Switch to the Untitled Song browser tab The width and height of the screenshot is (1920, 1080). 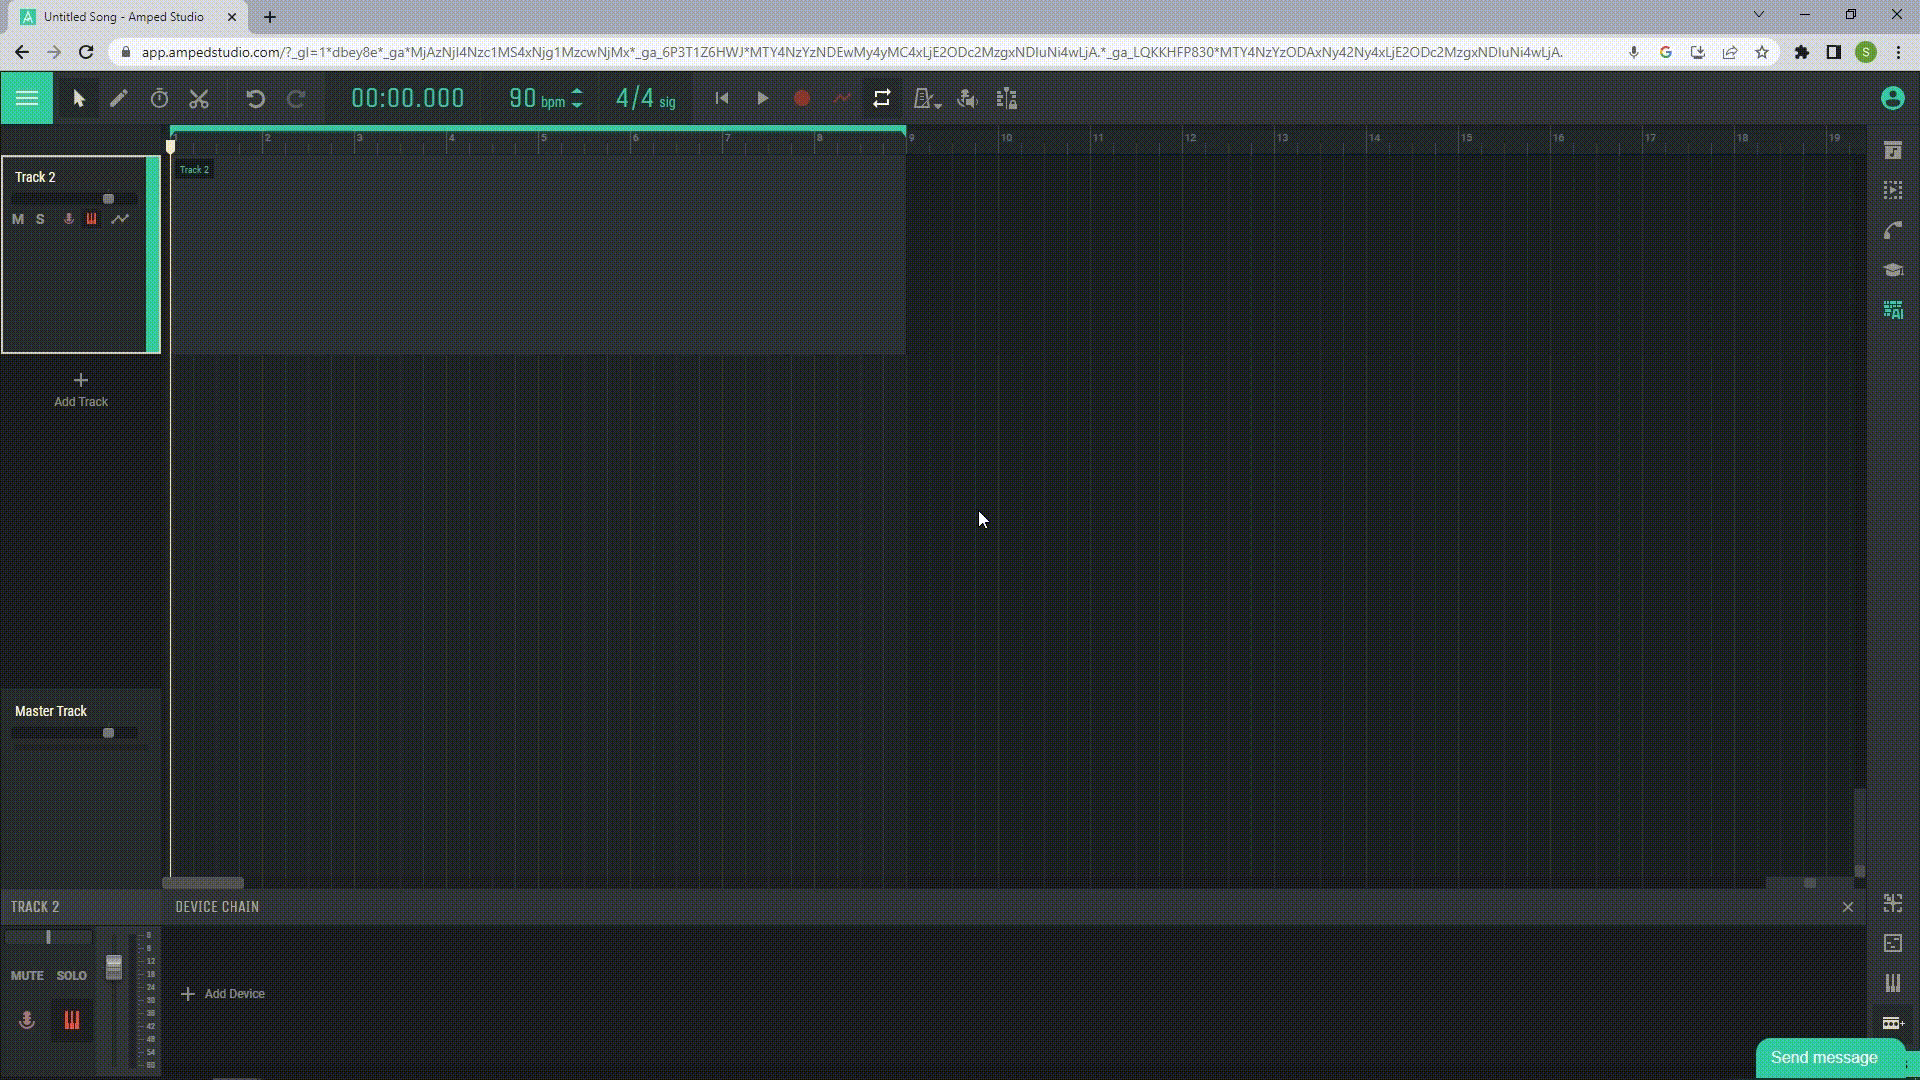pyautogui.click(x=120, y=16)
